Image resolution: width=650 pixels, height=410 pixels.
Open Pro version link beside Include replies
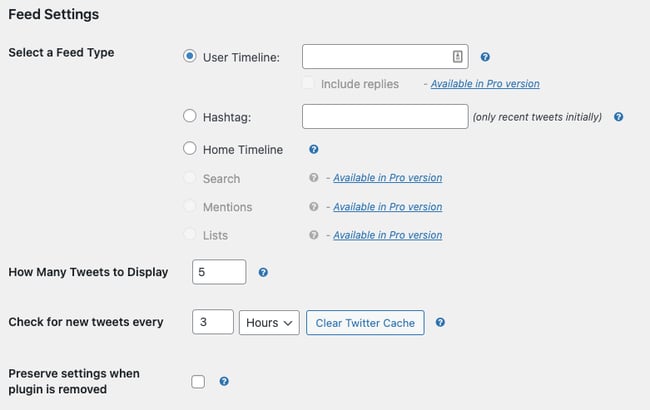pyautogui.click(x=485, y=84)
